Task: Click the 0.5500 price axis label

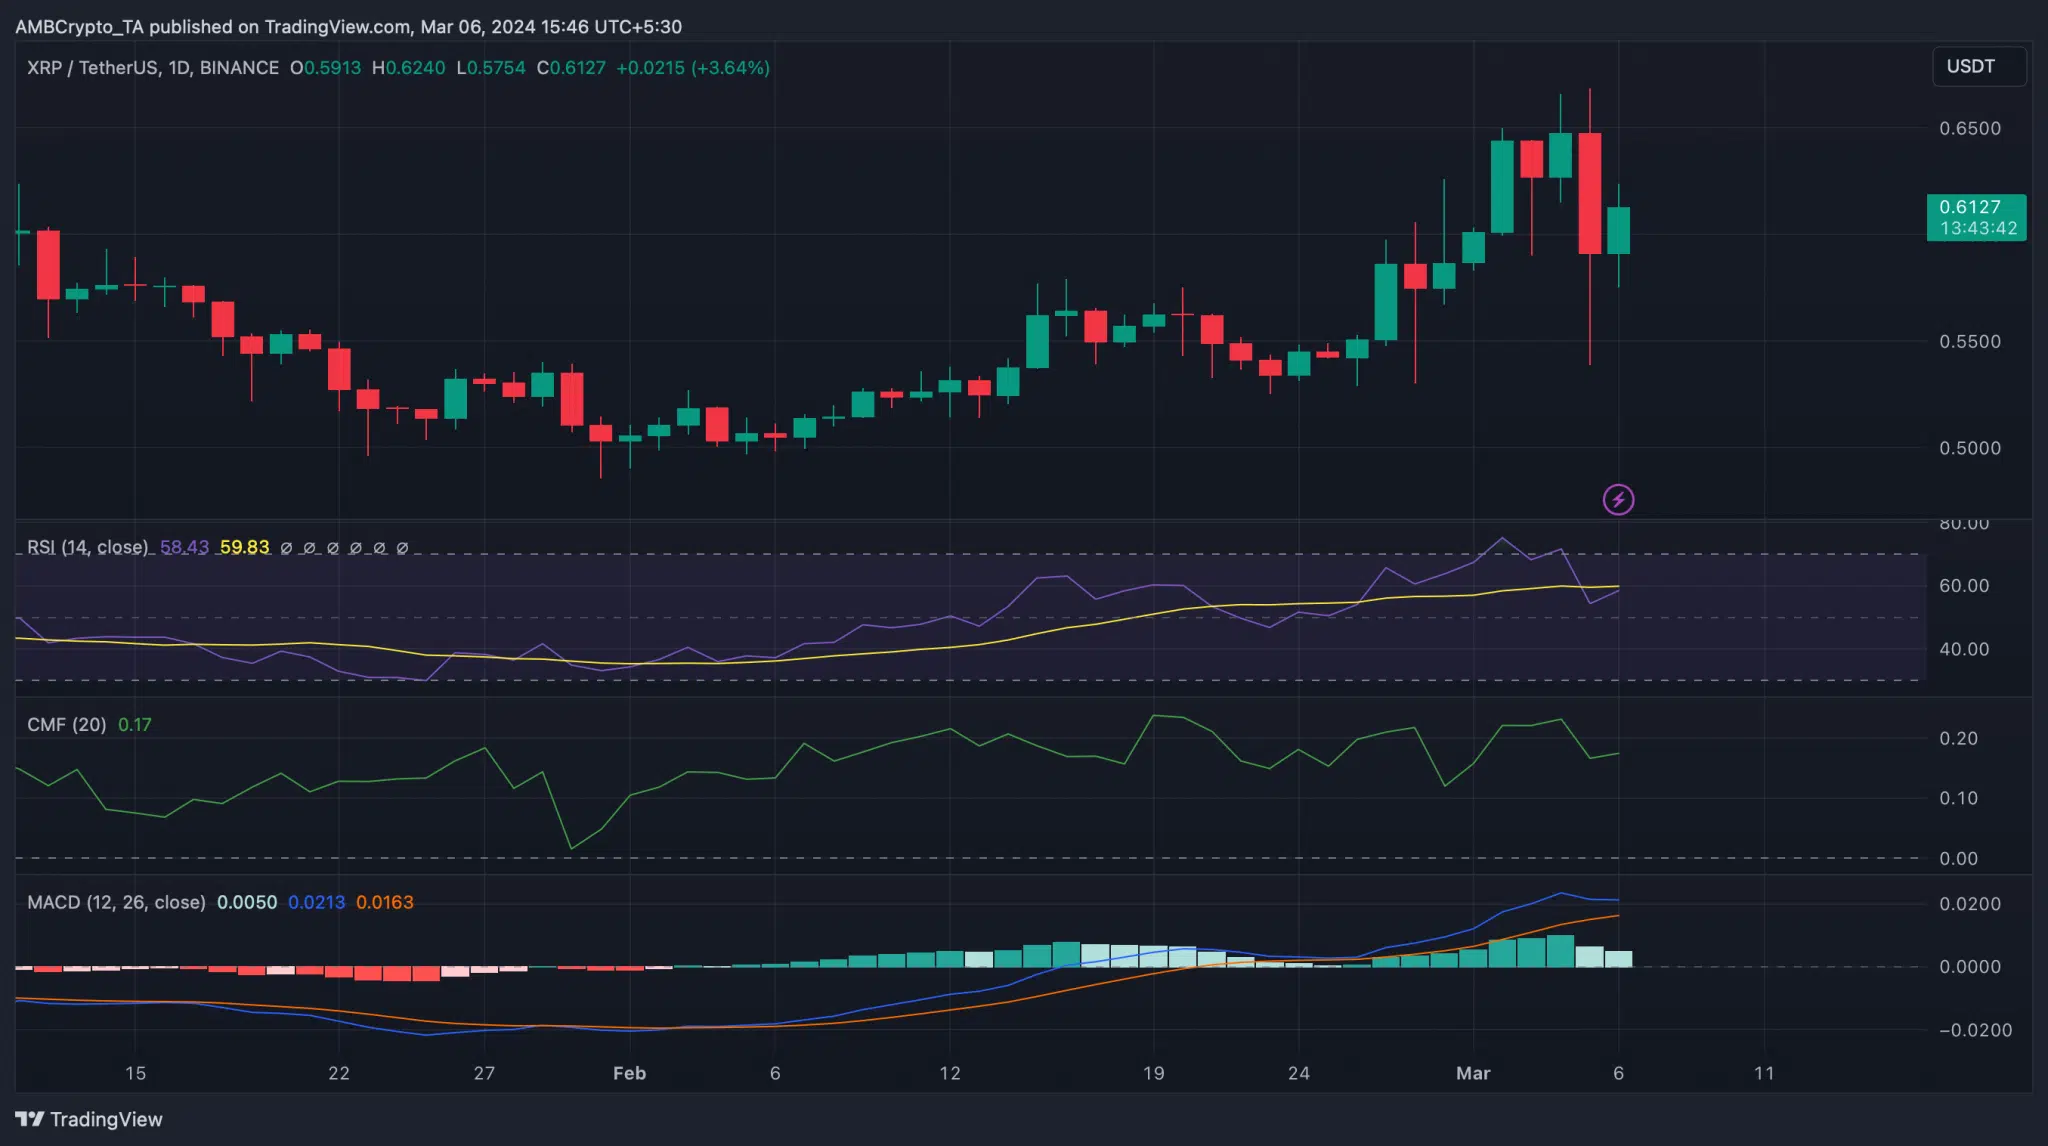Action: coord(1970,341)
